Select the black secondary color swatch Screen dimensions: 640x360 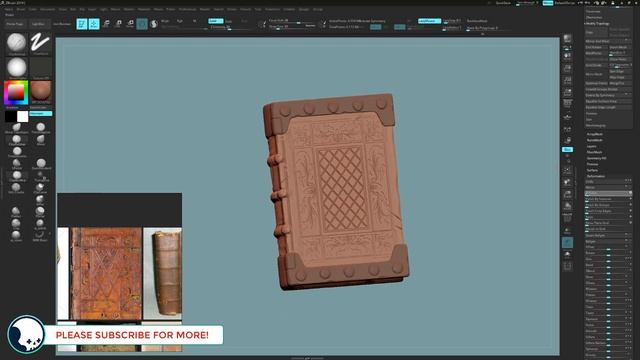[x=11, y=117]
